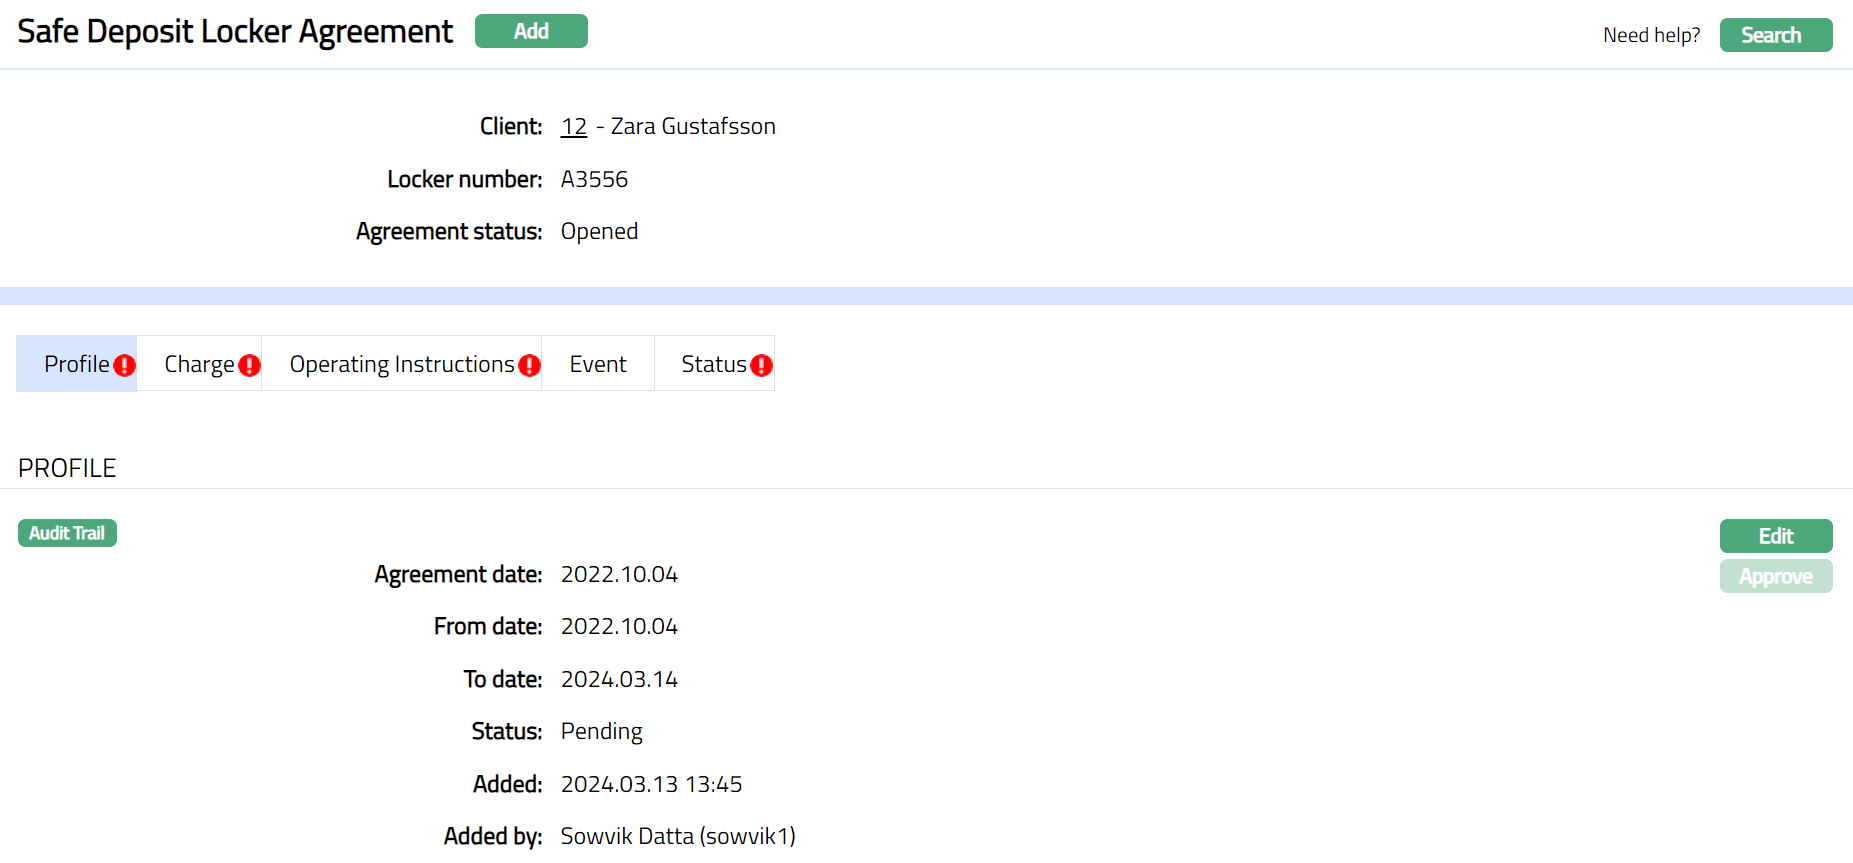This screenshot has width=1853, height=863.
Task: View the Audit Trail
Action: pyautogui.click(x=67, y=533)
